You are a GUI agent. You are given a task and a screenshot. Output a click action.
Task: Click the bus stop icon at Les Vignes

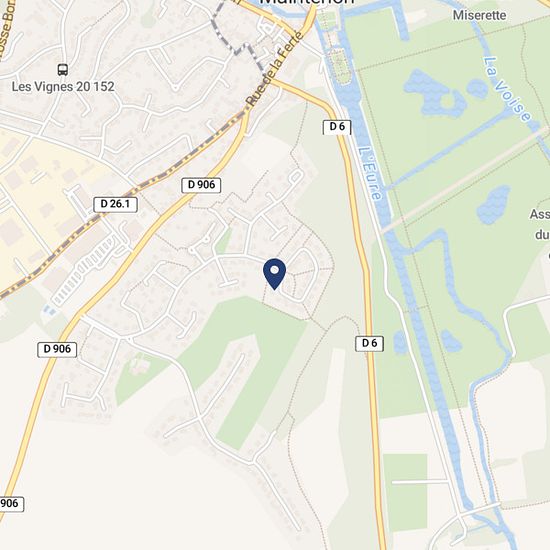tap(63, 70)
